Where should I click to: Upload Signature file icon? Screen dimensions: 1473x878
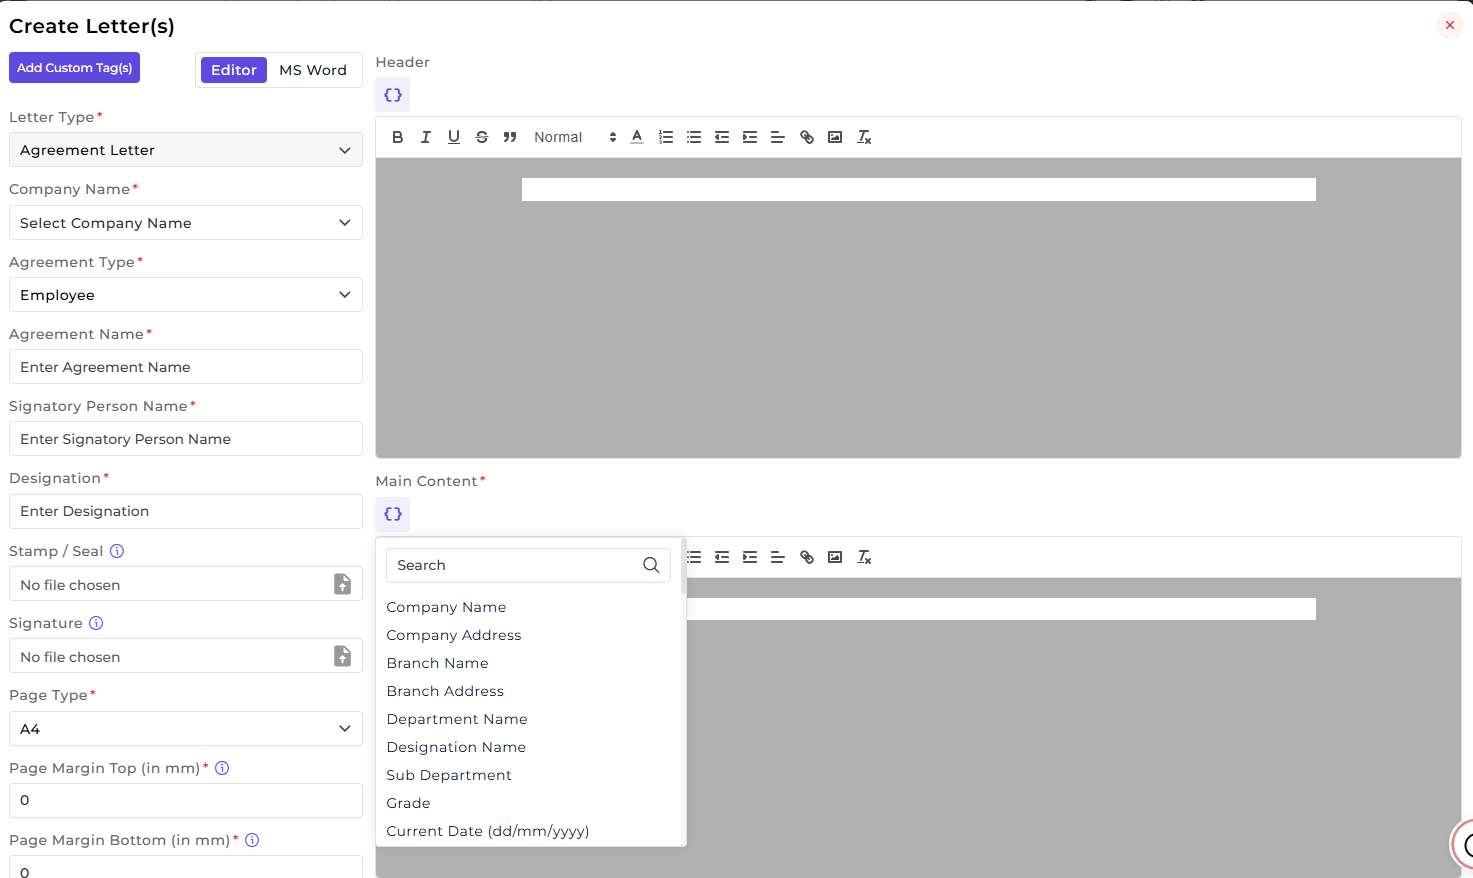point(342,656)
